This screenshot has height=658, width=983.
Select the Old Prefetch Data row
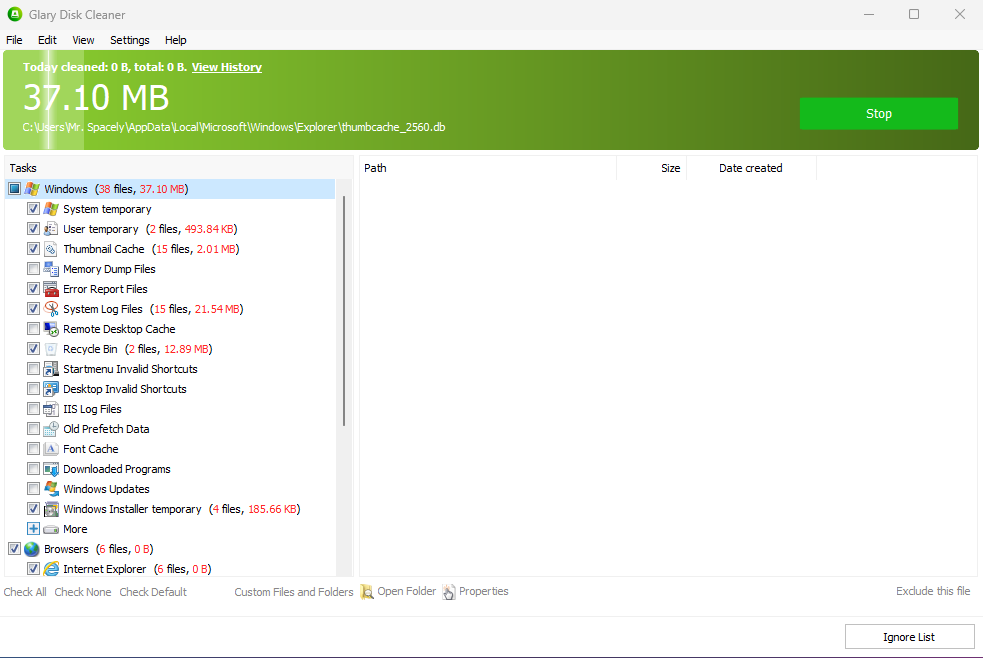(x=106, y=429)
